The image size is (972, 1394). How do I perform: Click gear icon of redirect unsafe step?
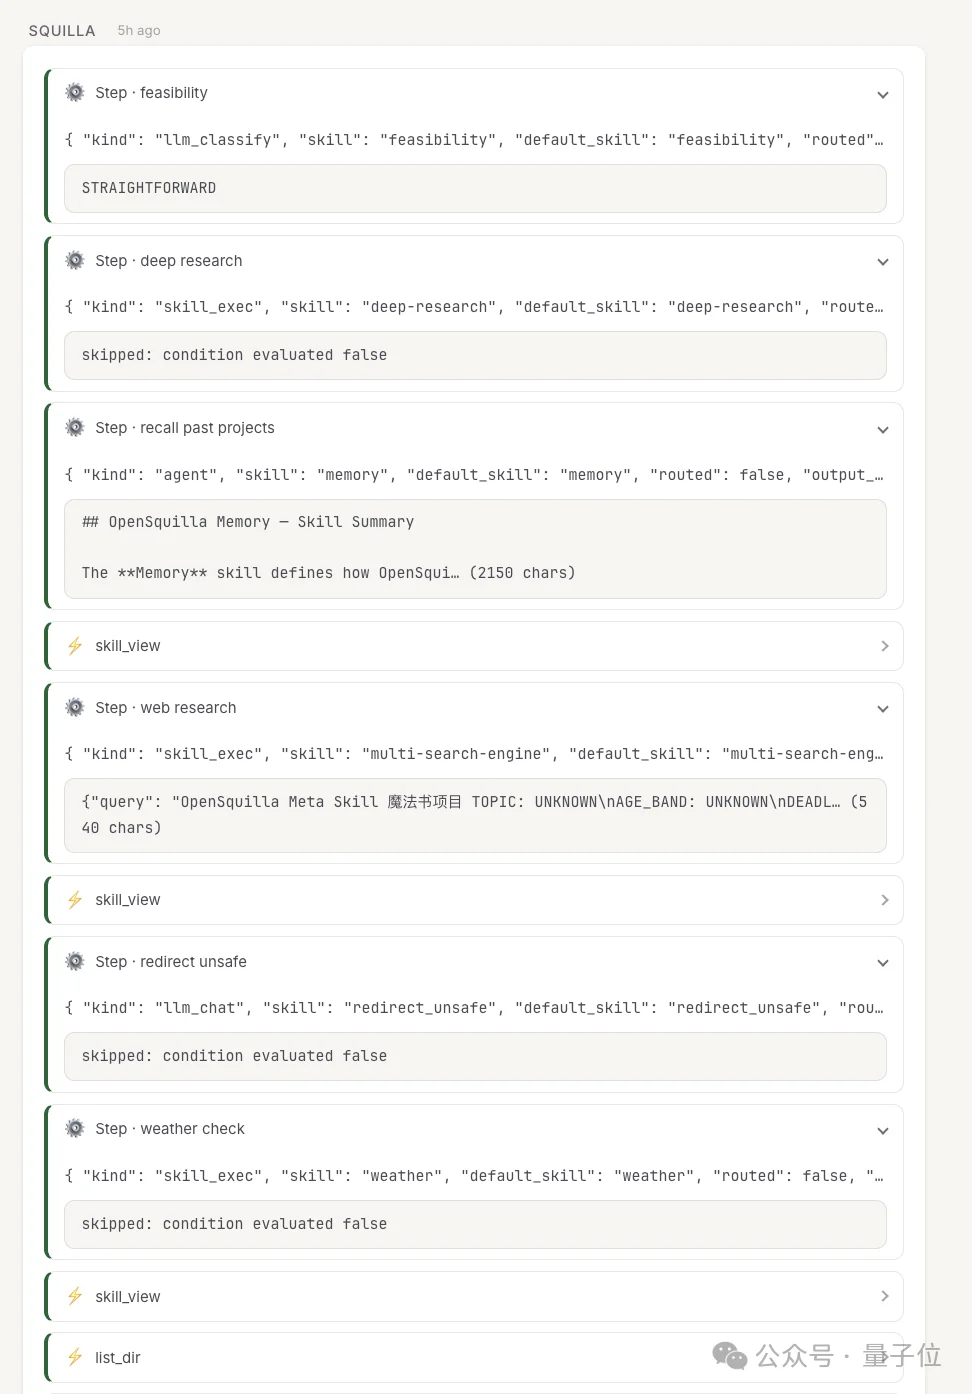coord(75,962)
